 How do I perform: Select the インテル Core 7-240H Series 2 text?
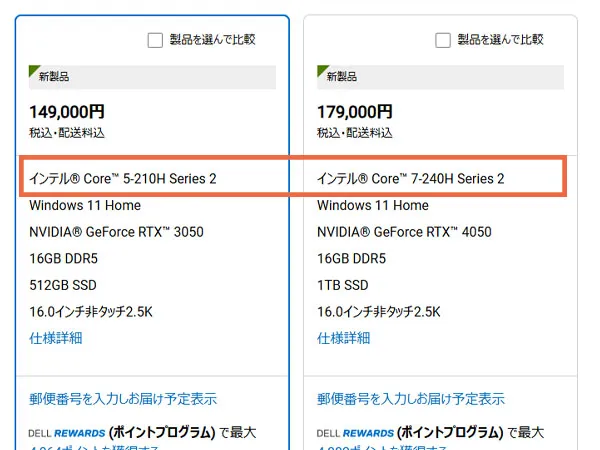(x=411, y=179)
